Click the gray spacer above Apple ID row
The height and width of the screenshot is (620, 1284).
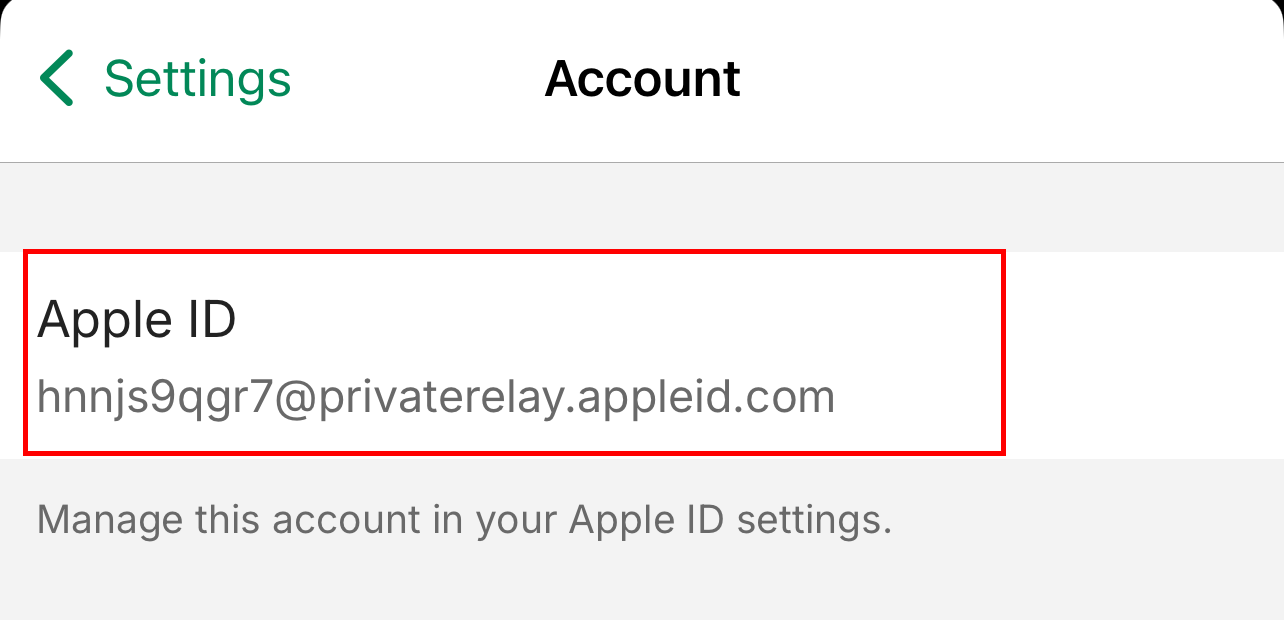640,208
